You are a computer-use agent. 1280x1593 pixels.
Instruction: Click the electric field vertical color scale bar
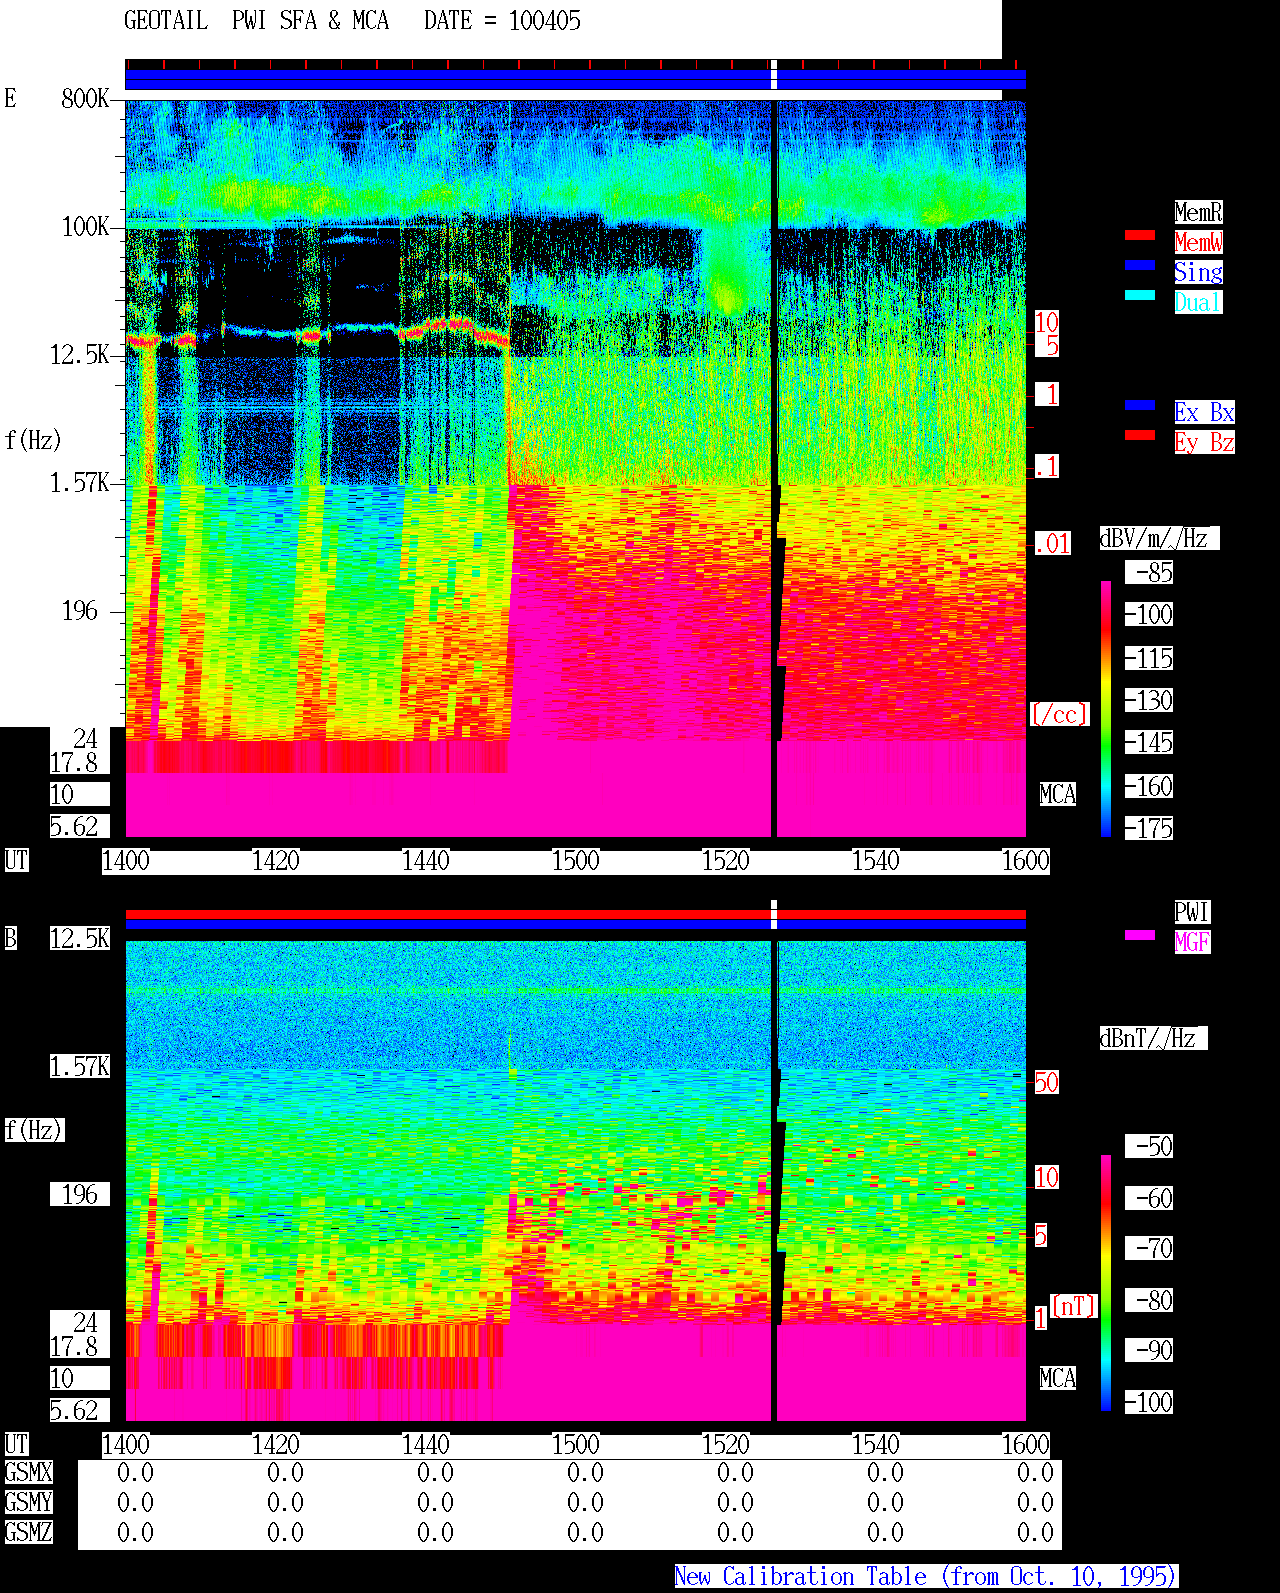(x=1106, y=708)
